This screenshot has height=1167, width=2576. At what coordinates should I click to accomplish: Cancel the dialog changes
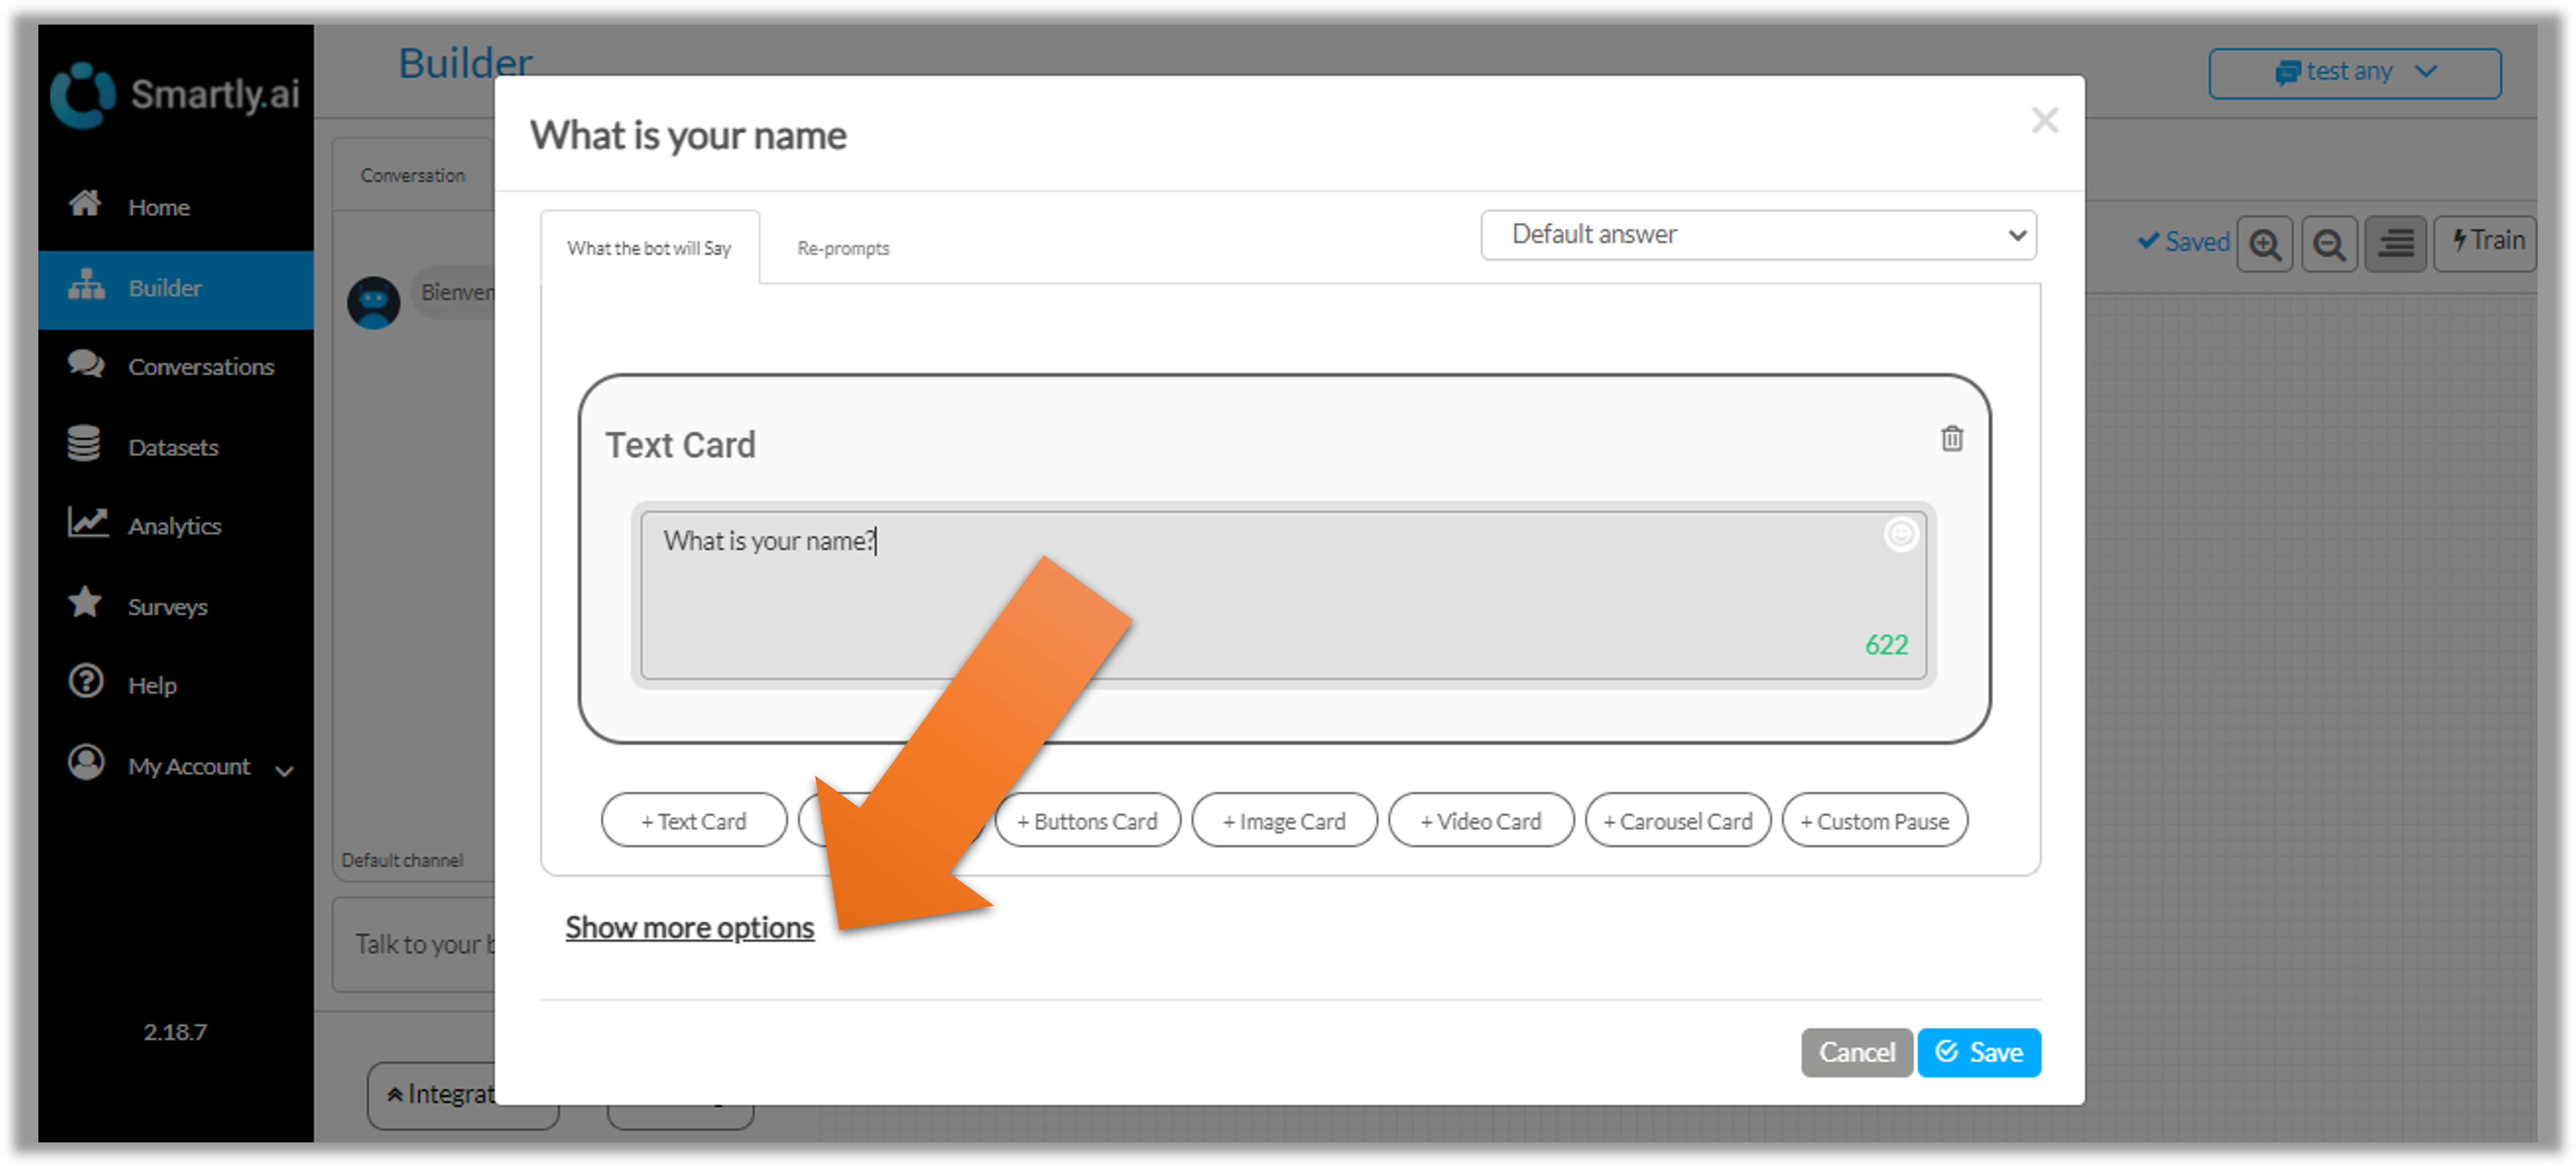[1856, 1052]
